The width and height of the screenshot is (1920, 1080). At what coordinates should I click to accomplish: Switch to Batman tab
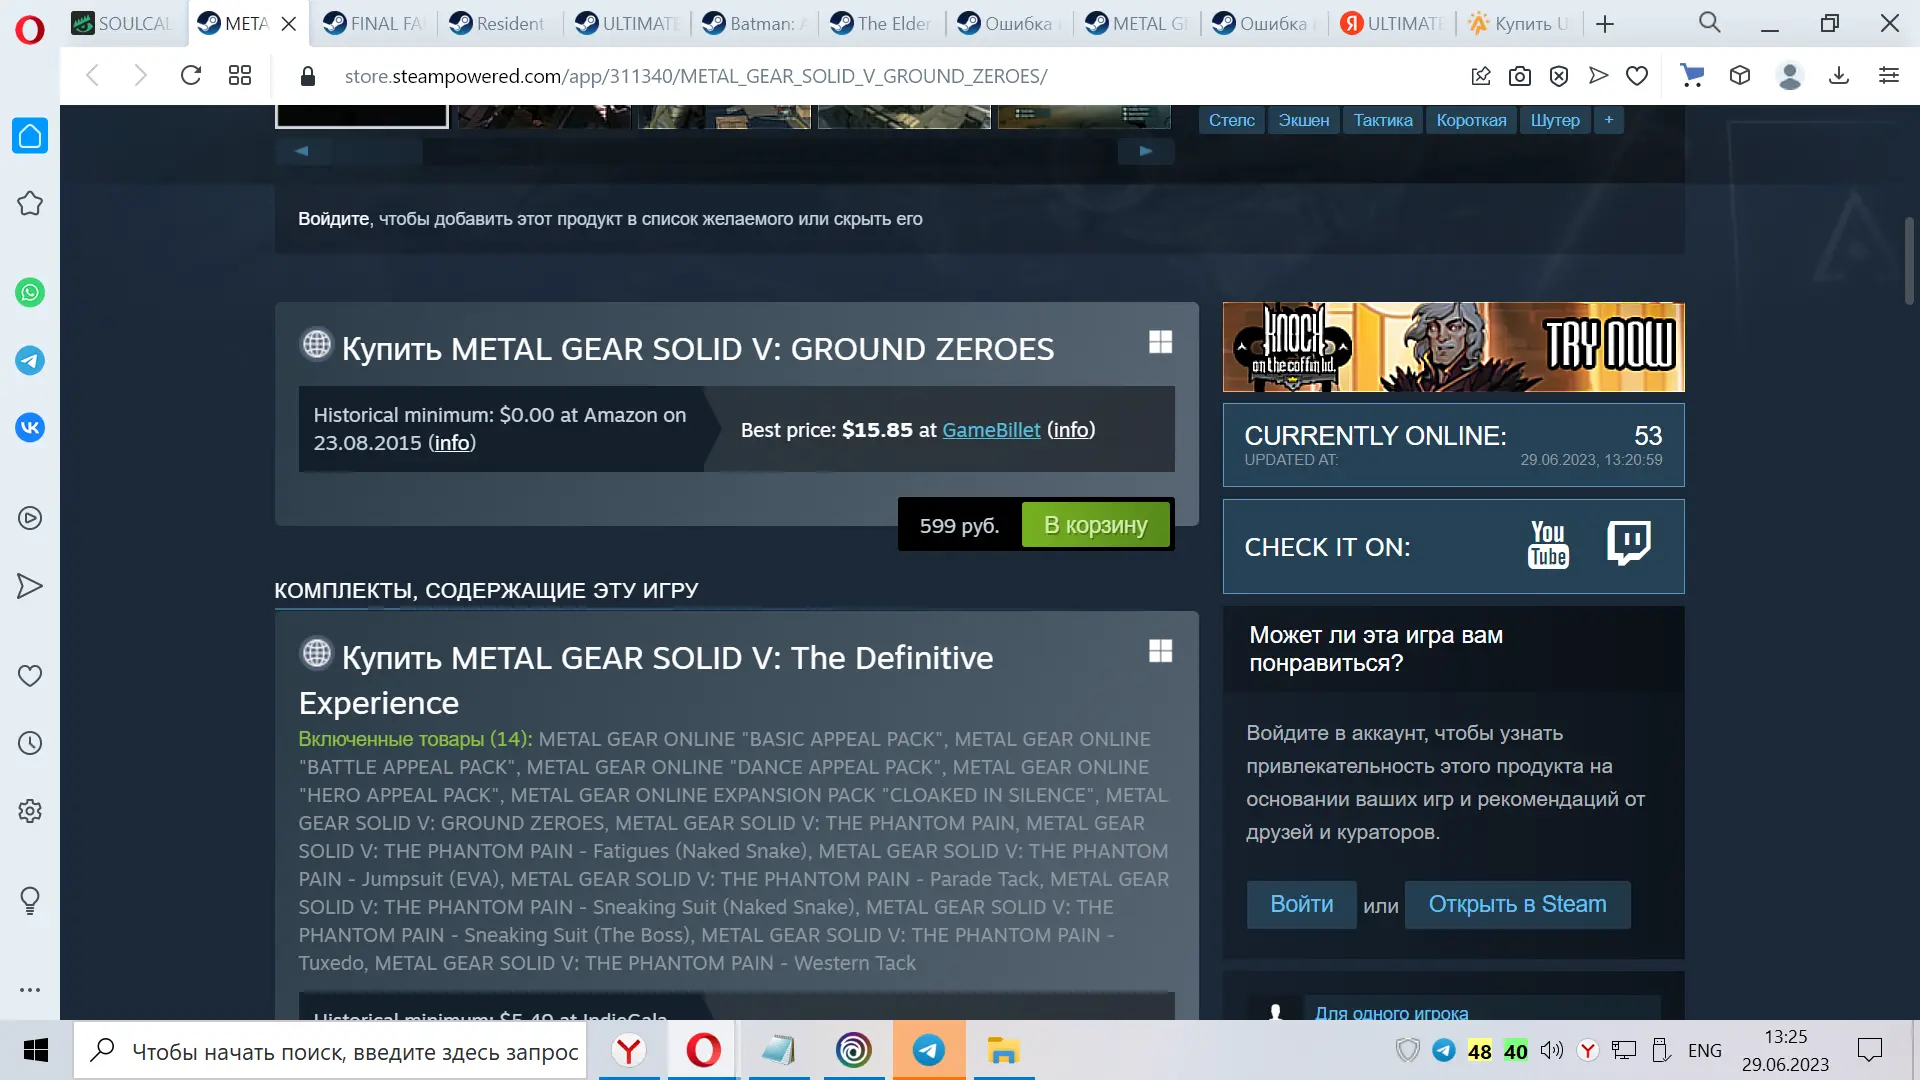(754, 24)
